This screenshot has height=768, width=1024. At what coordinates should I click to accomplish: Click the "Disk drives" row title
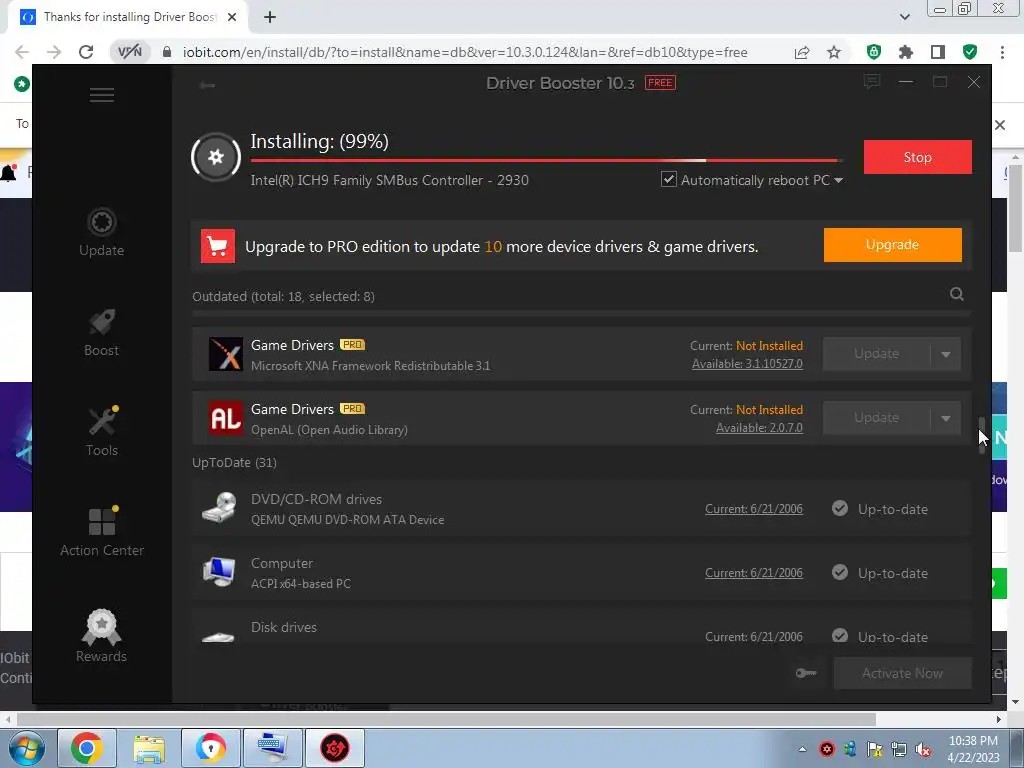coord(284,627)
